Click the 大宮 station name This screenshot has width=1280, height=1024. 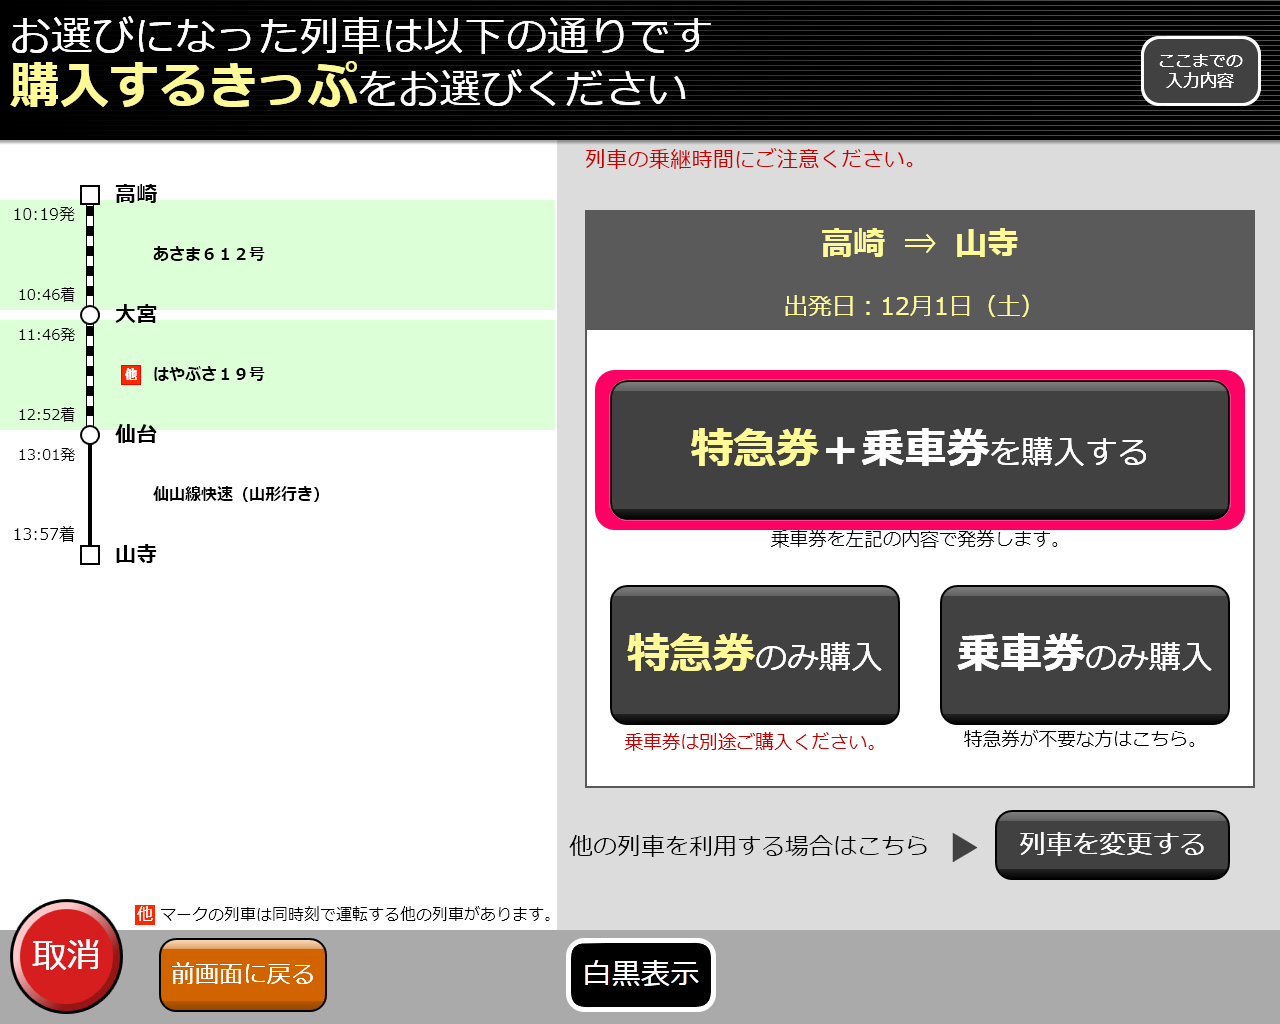click(x=136, y=314)
